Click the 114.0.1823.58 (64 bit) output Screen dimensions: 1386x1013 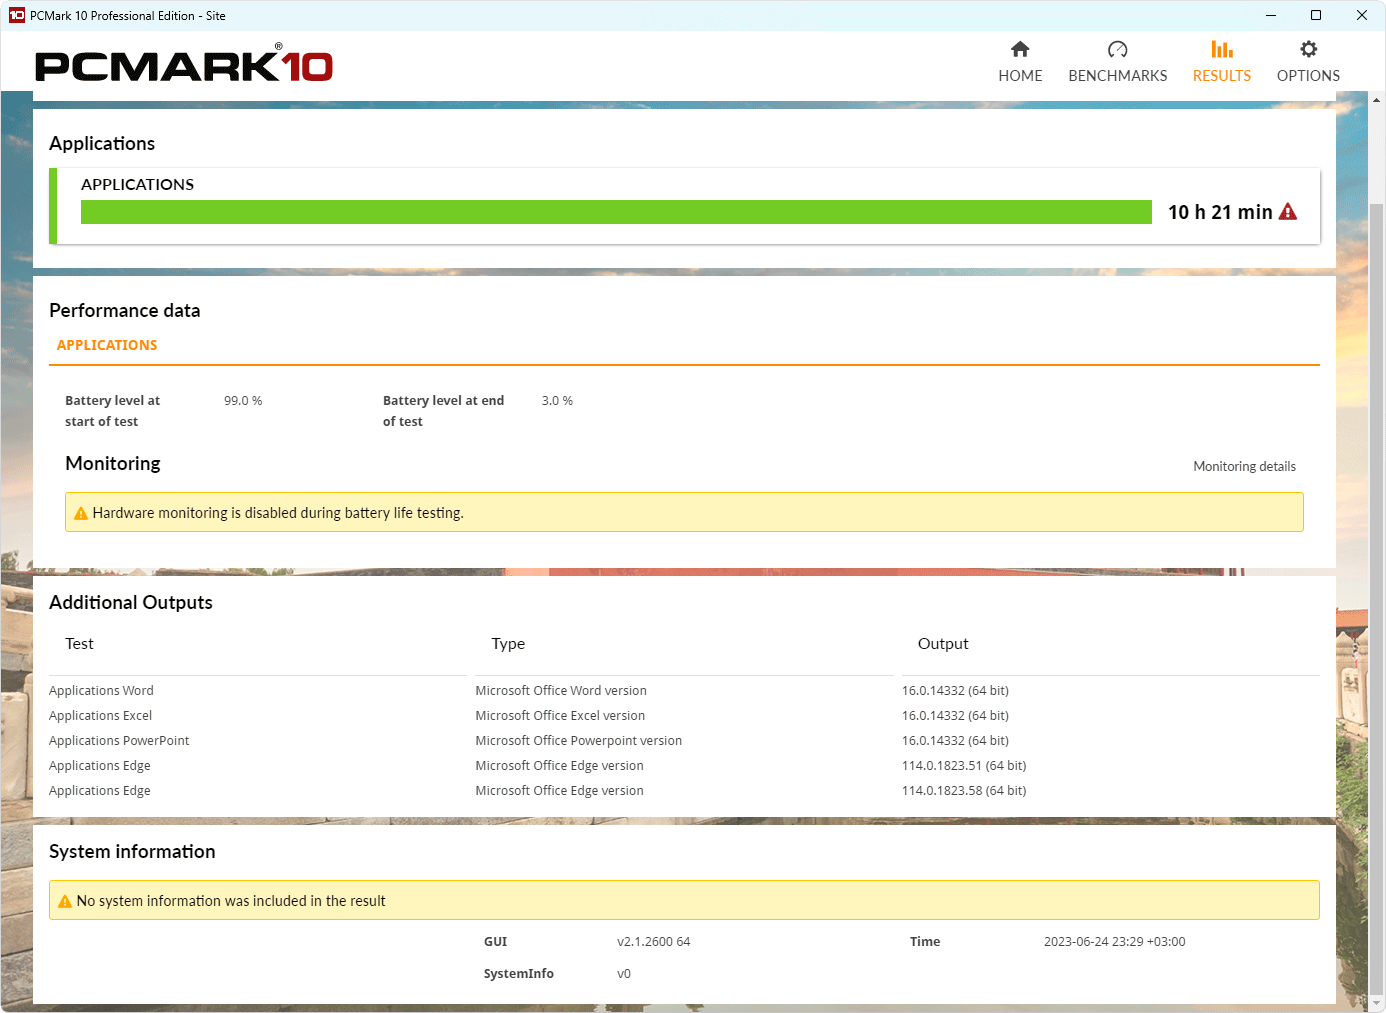pos(964,791)
